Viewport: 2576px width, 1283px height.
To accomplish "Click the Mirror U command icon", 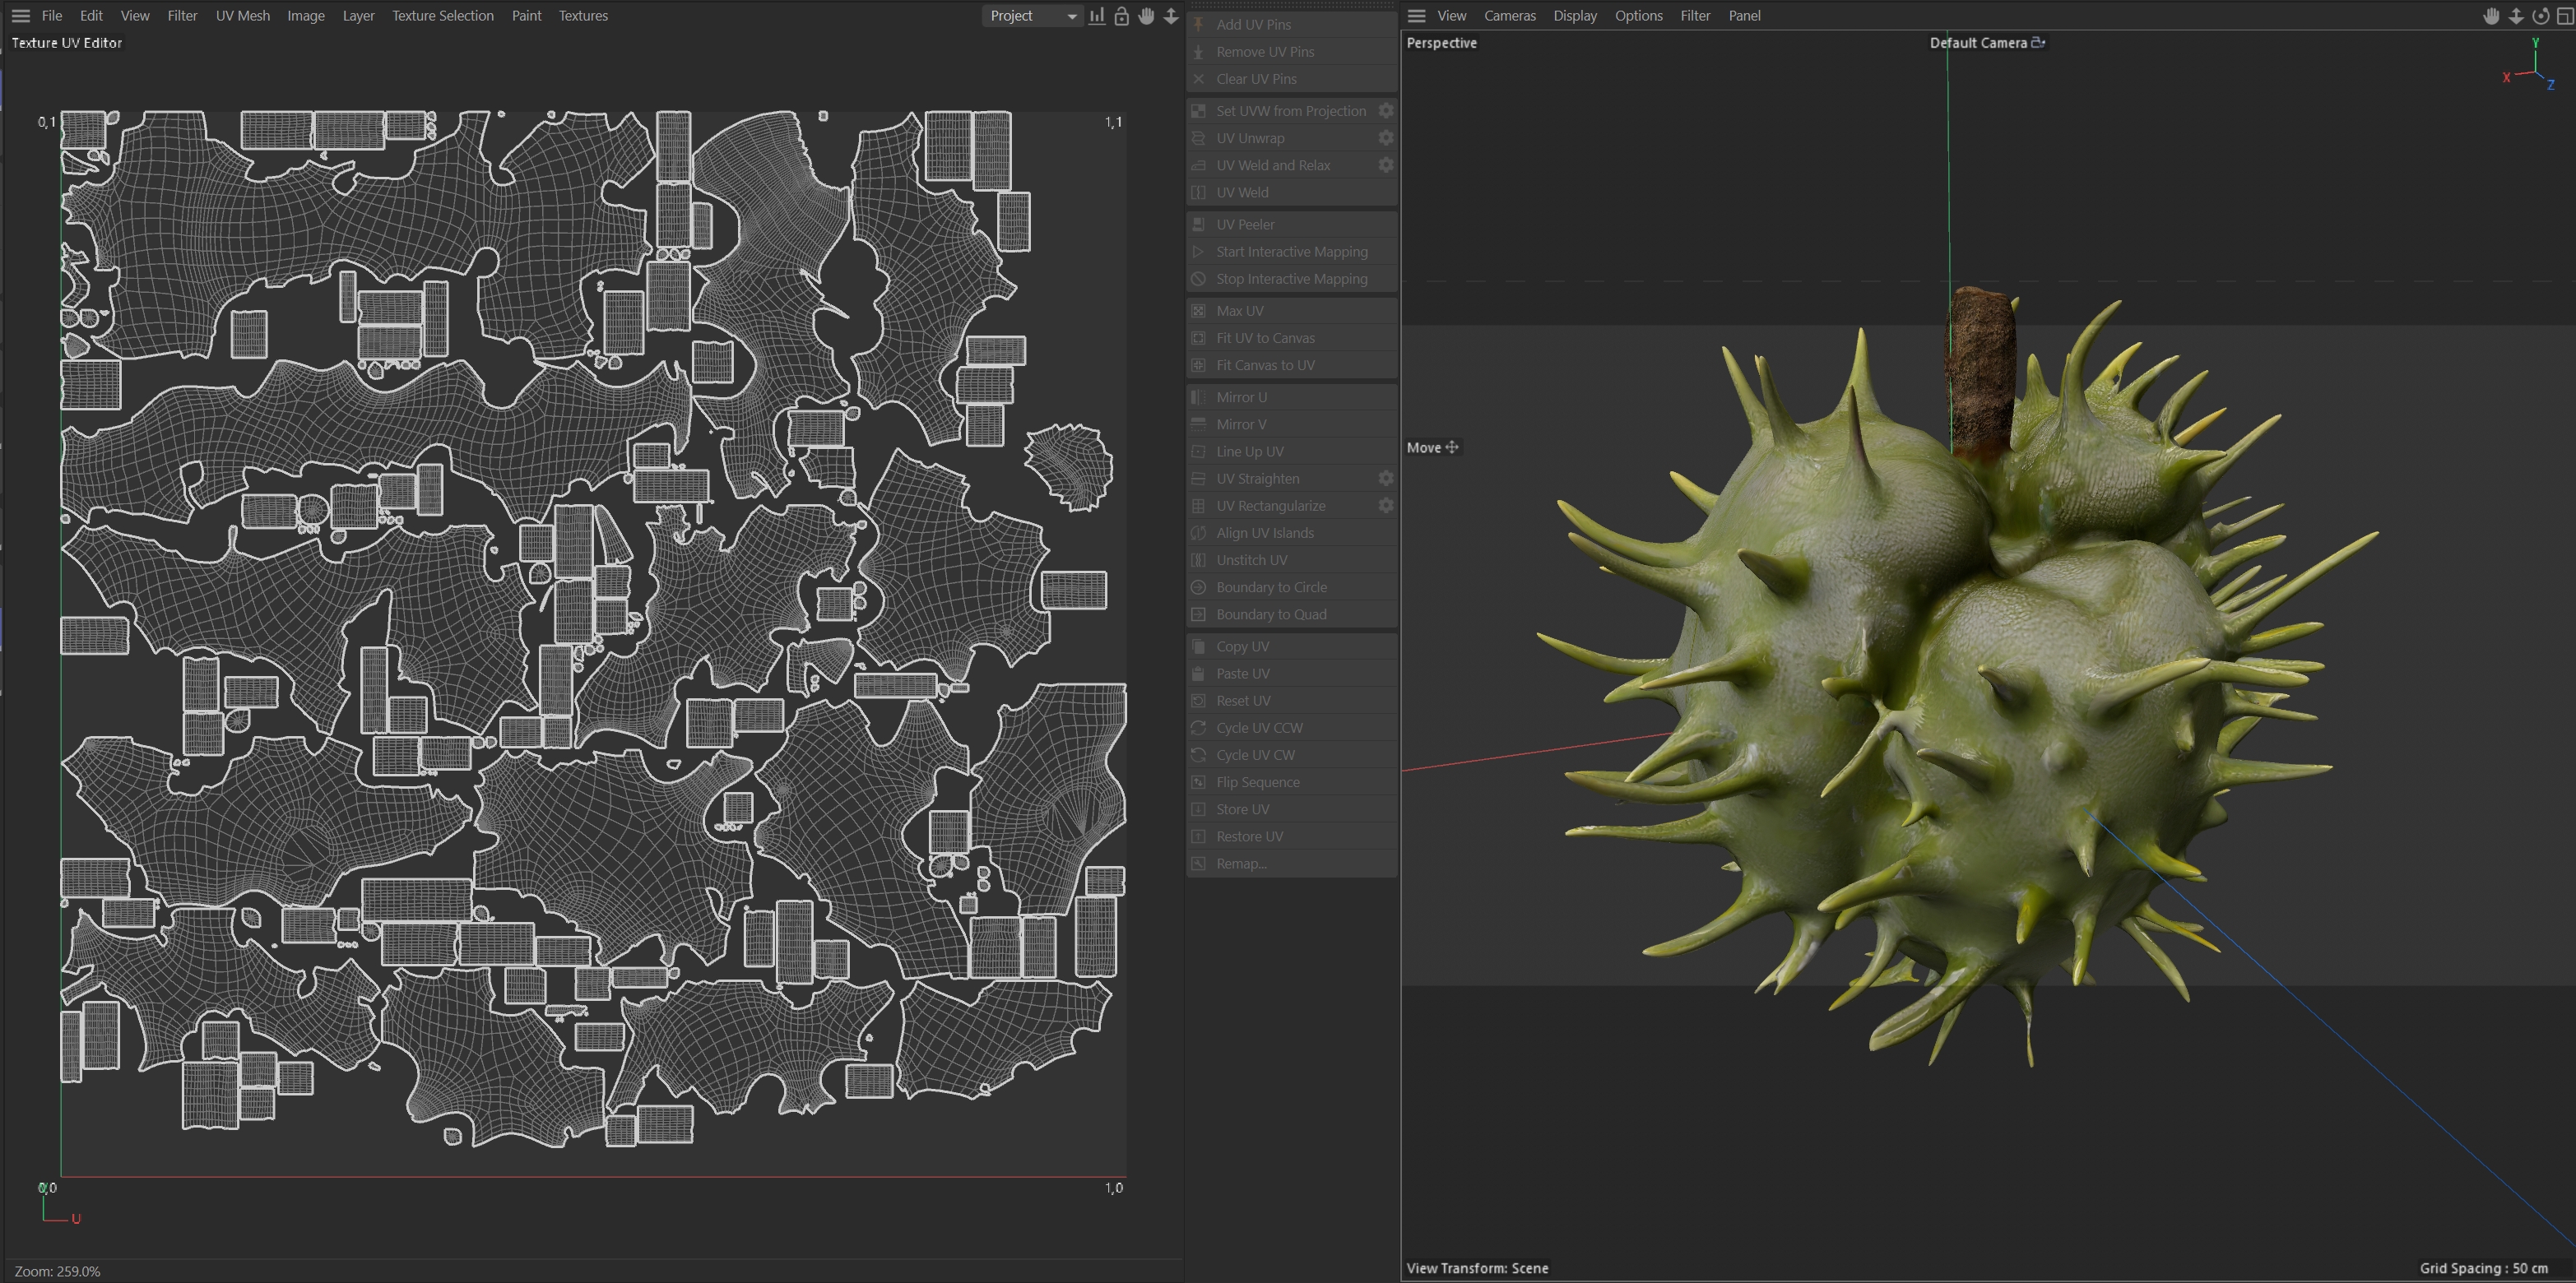I will [1199, 397].
